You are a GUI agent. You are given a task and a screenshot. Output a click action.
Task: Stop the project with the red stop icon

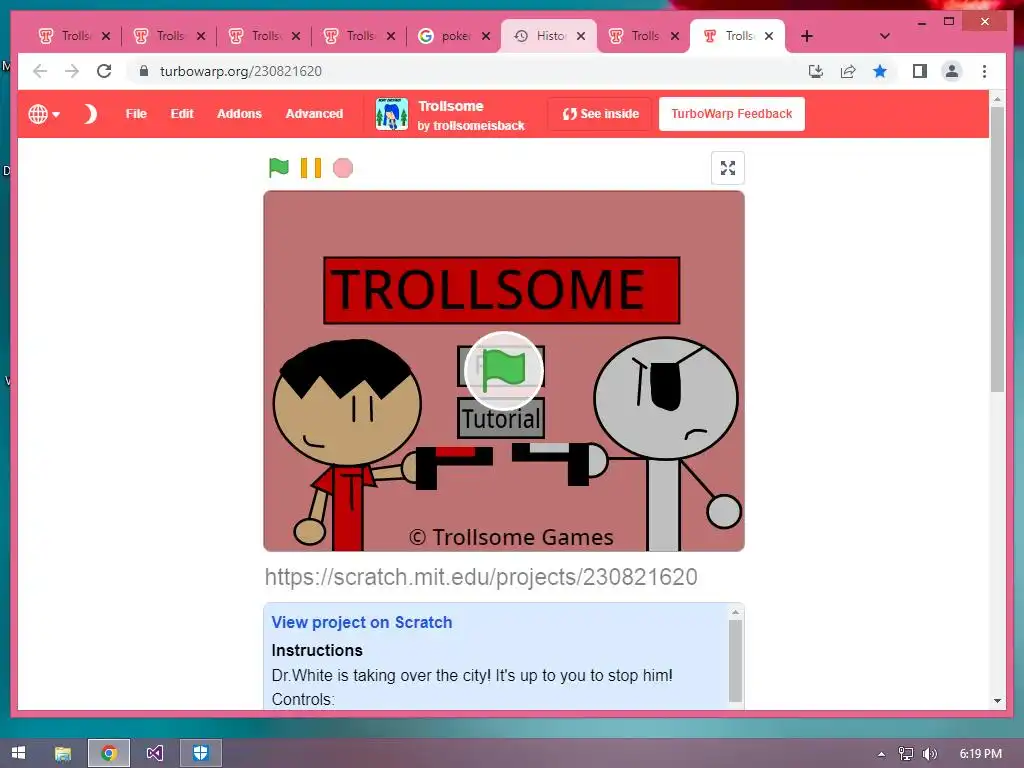[x=343, y=168]
